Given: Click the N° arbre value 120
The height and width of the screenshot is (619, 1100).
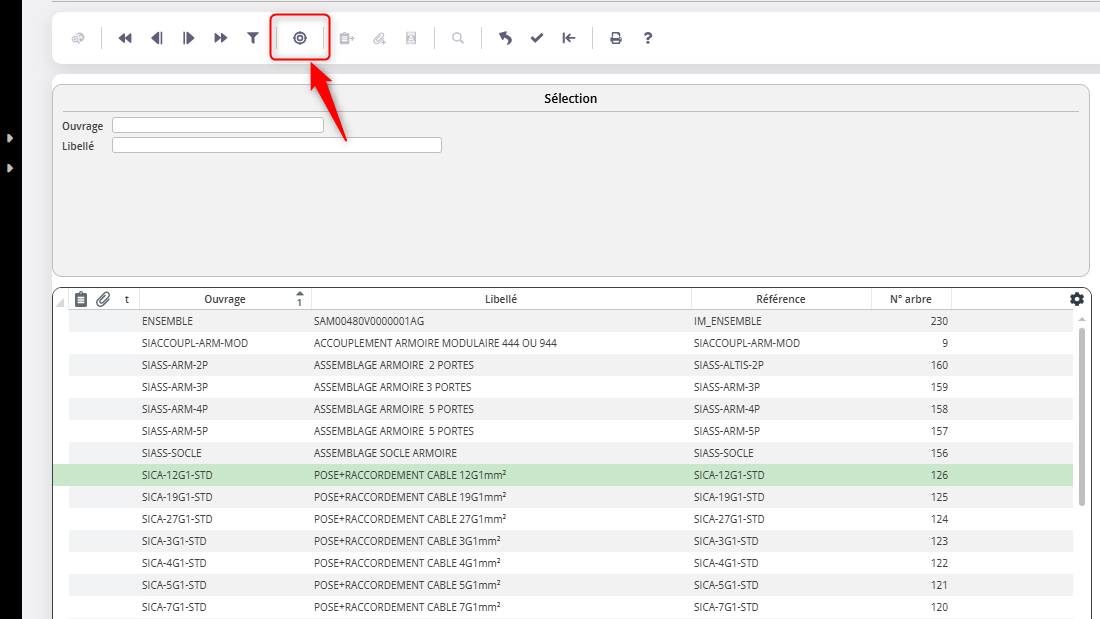Looking at the screenshot, I should [x=939, y=607].
